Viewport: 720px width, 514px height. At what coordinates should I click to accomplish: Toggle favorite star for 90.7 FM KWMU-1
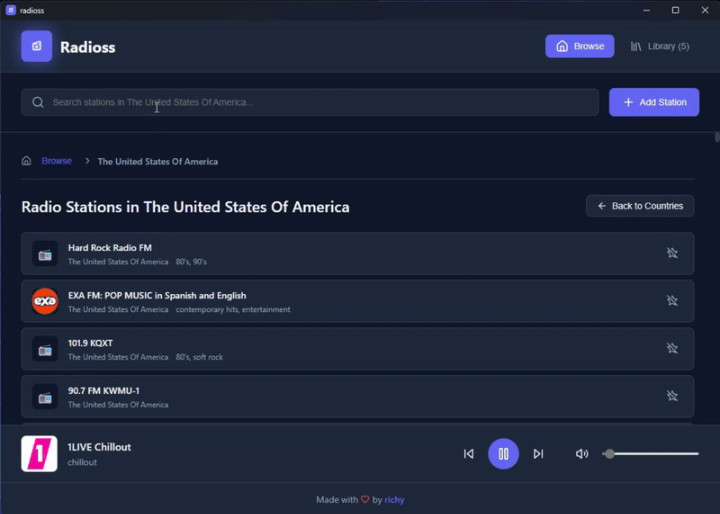point(672,396)
